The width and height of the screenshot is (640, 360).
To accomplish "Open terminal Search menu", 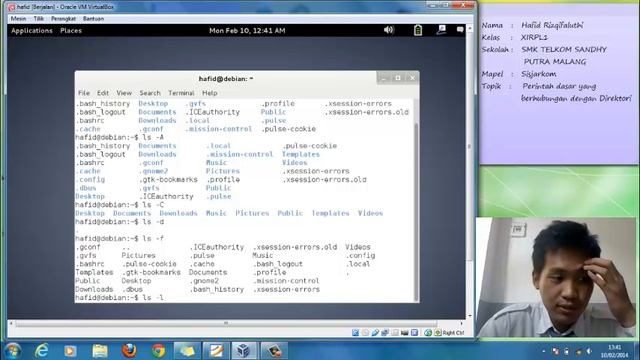I will tap(150, 93).
